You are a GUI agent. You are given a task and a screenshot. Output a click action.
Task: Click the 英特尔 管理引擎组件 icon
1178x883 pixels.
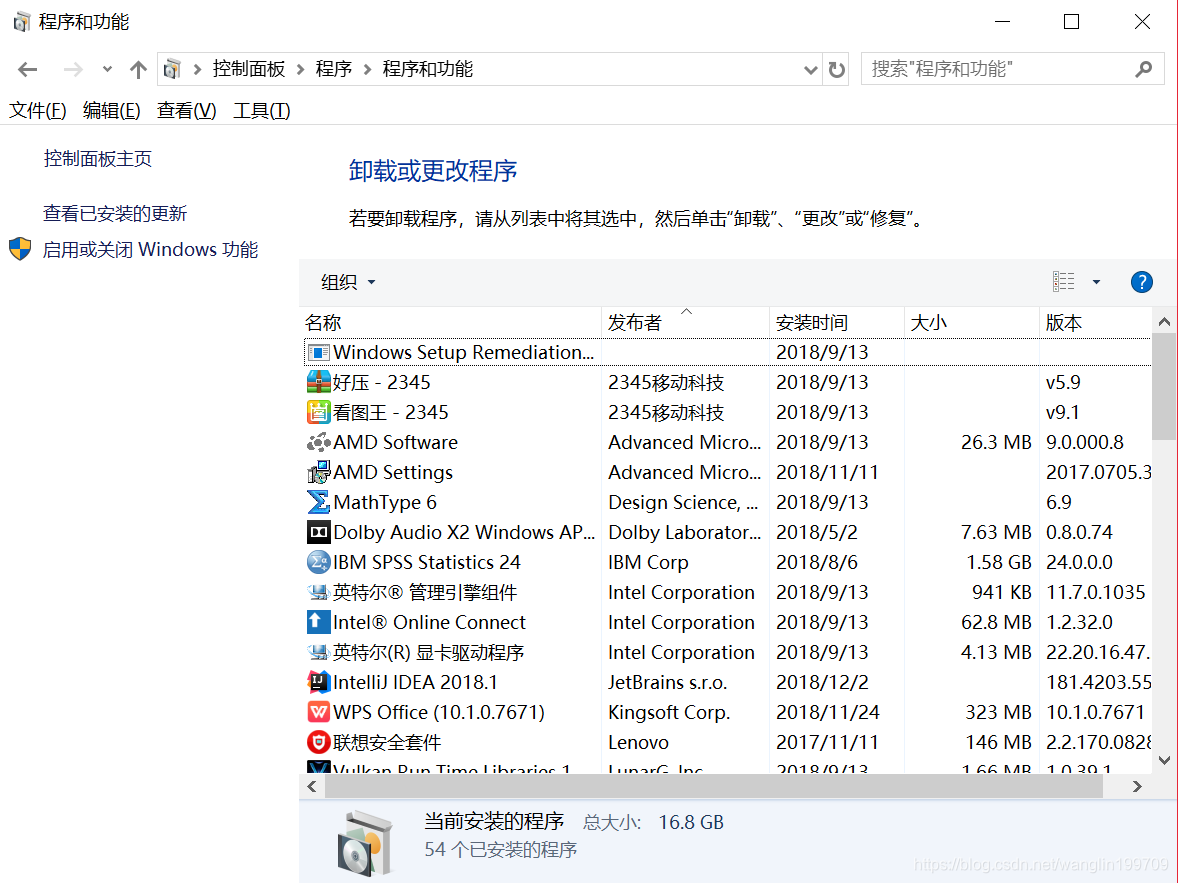[x=319, y=592]
